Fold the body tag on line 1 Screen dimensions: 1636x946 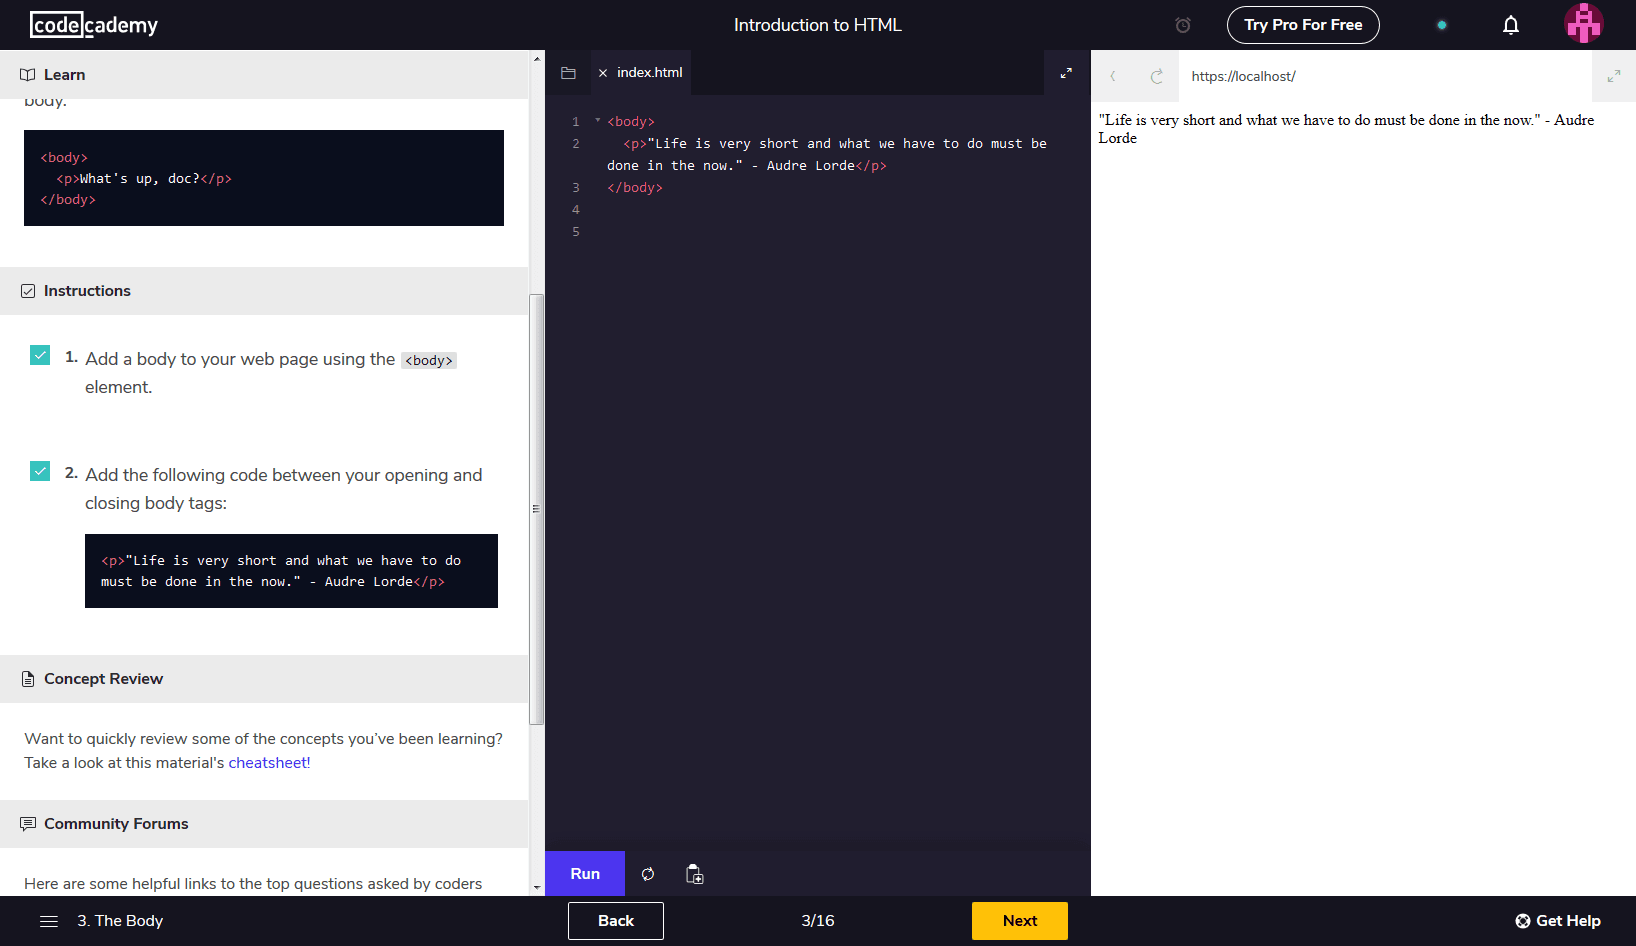(x=598, y=121)
